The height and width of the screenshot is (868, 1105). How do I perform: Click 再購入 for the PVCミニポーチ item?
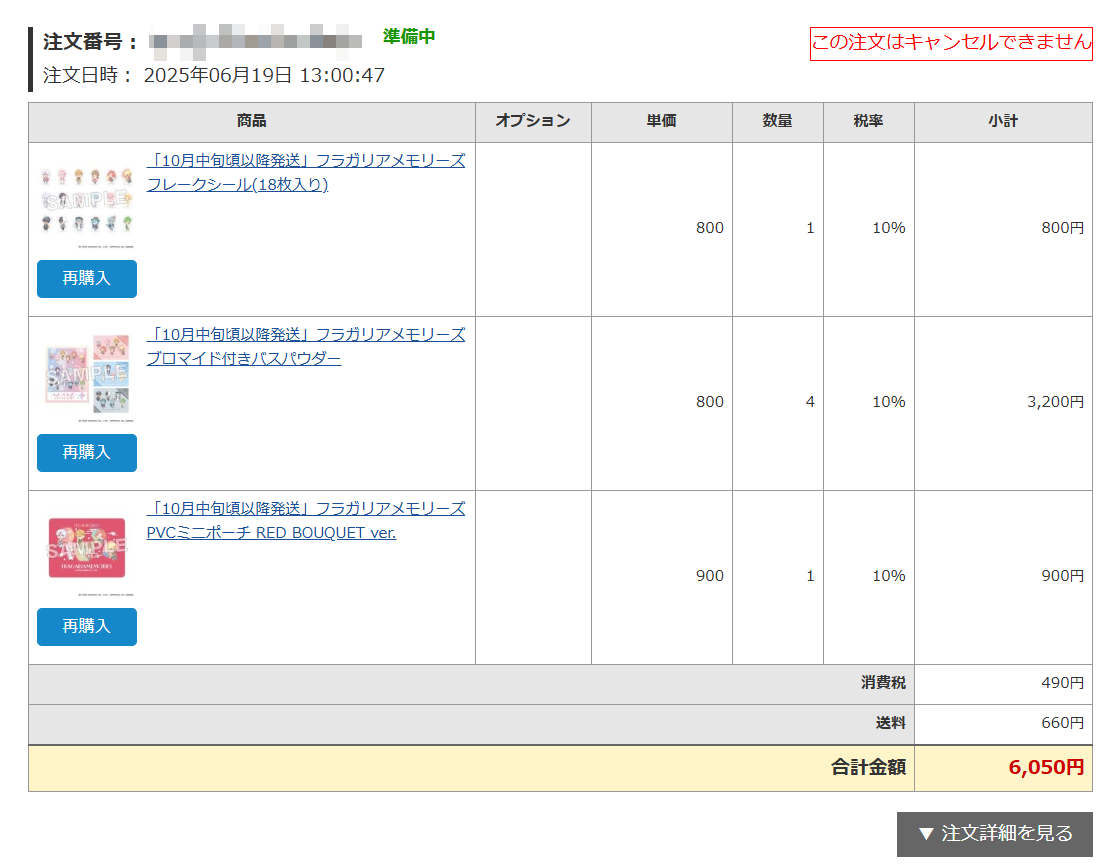(x=87, y=627)
